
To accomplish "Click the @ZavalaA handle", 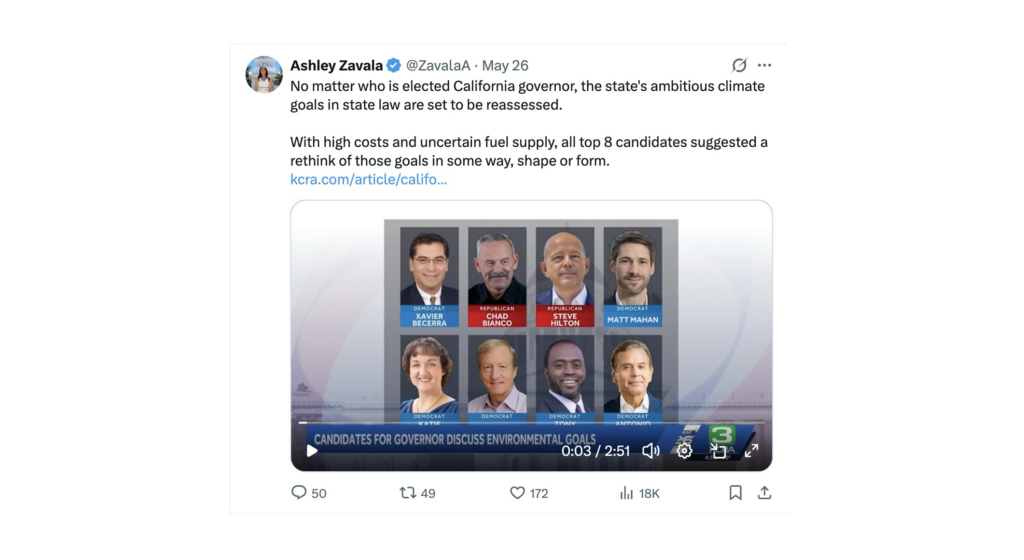I will [x=438, y=65].
